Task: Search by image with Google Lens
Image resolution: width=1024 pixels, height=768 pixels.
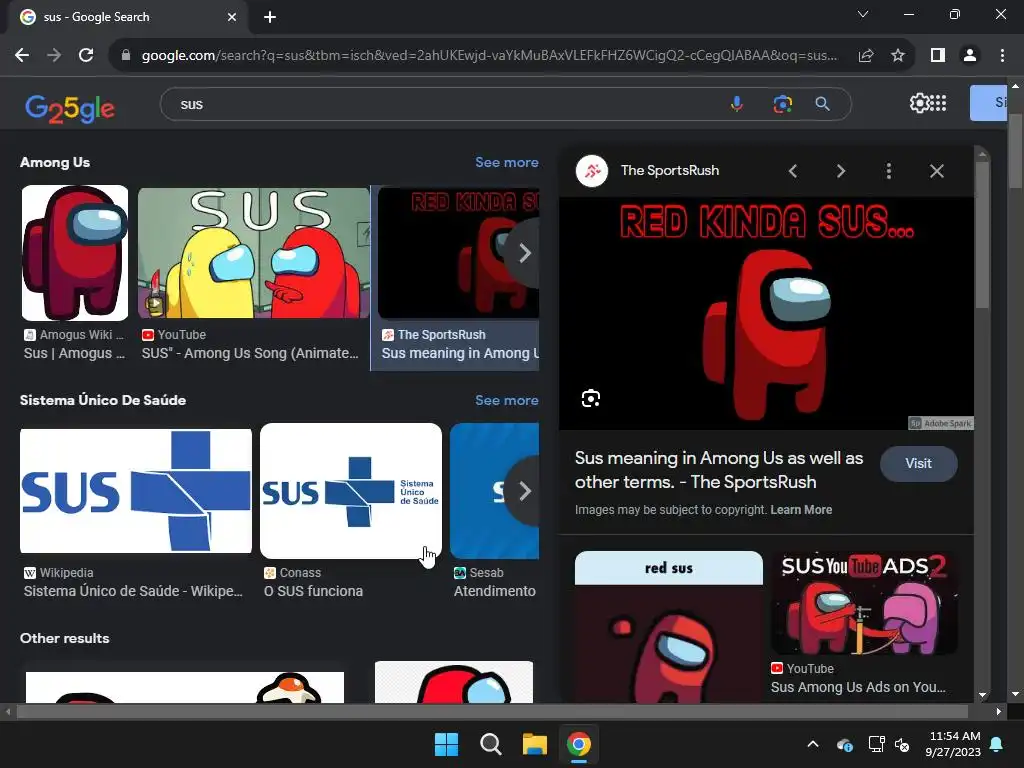Action: pos(782,104)
